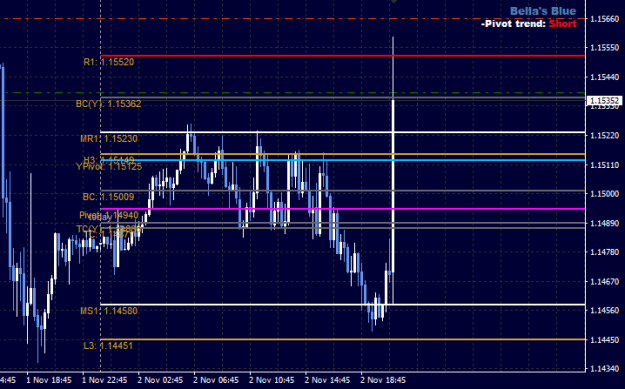The height and width of the screenshot is (389, 625).
Task: Select the green dash-dot horizontal line
Action: coord(293,92)
